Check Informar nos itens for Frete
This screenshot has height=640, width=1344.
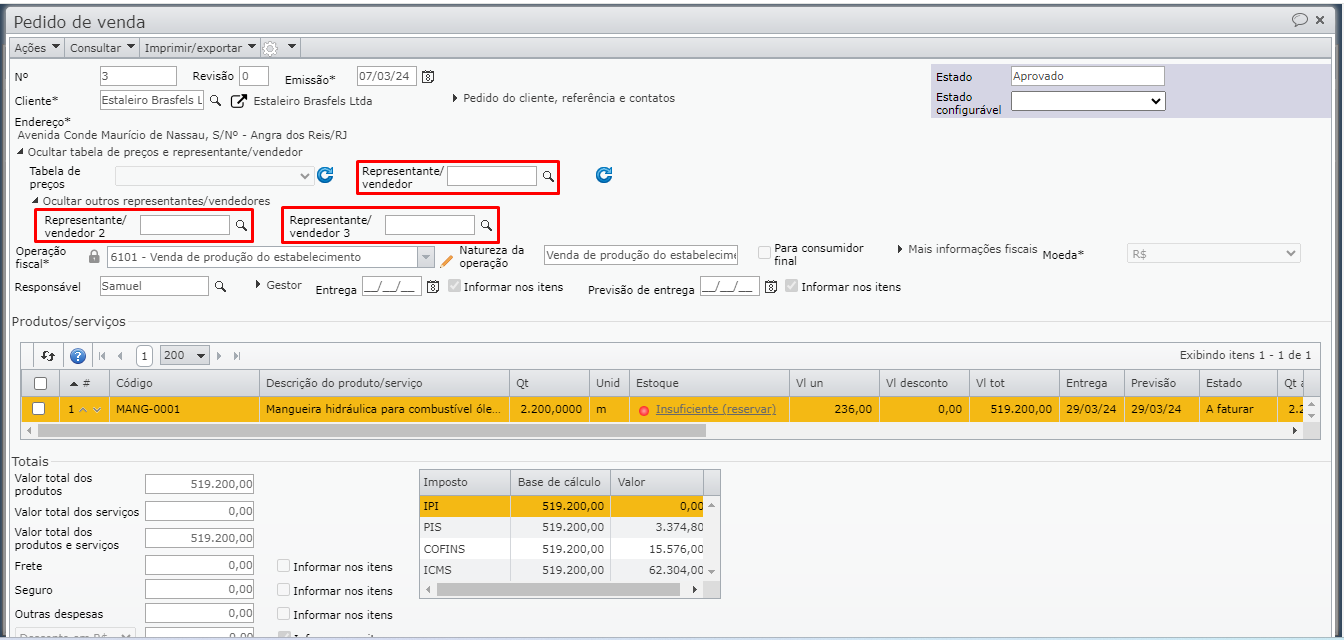(x=284, y=566)
